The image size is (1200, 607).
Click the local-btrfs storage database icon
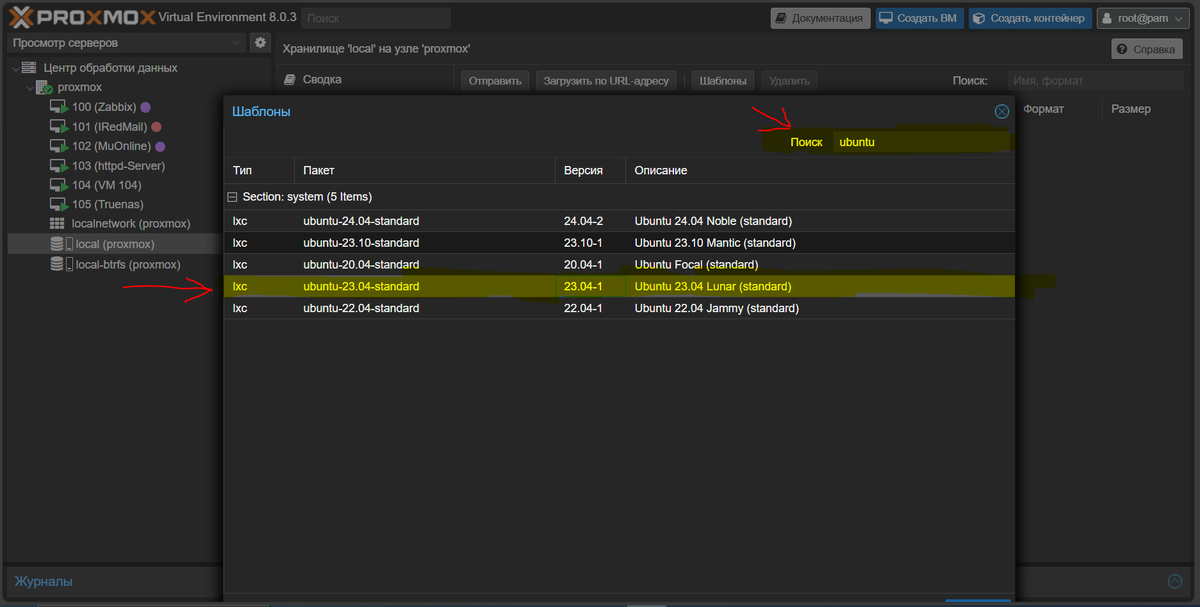(57, 264)
